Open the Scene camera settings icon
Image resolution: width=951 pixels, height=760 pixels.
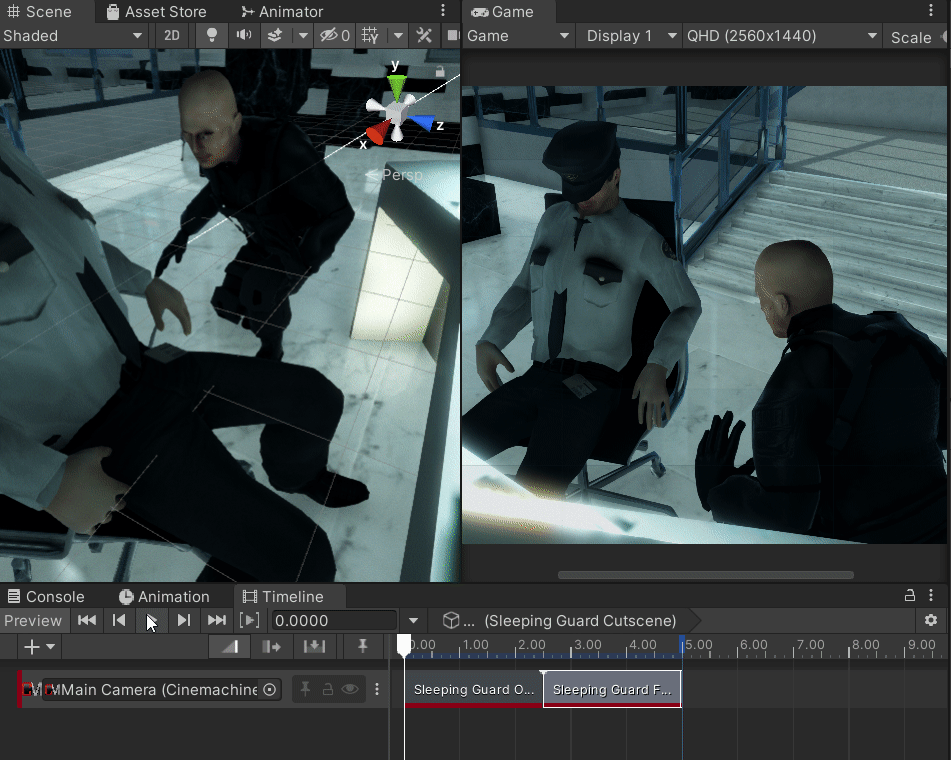point(452,36)
